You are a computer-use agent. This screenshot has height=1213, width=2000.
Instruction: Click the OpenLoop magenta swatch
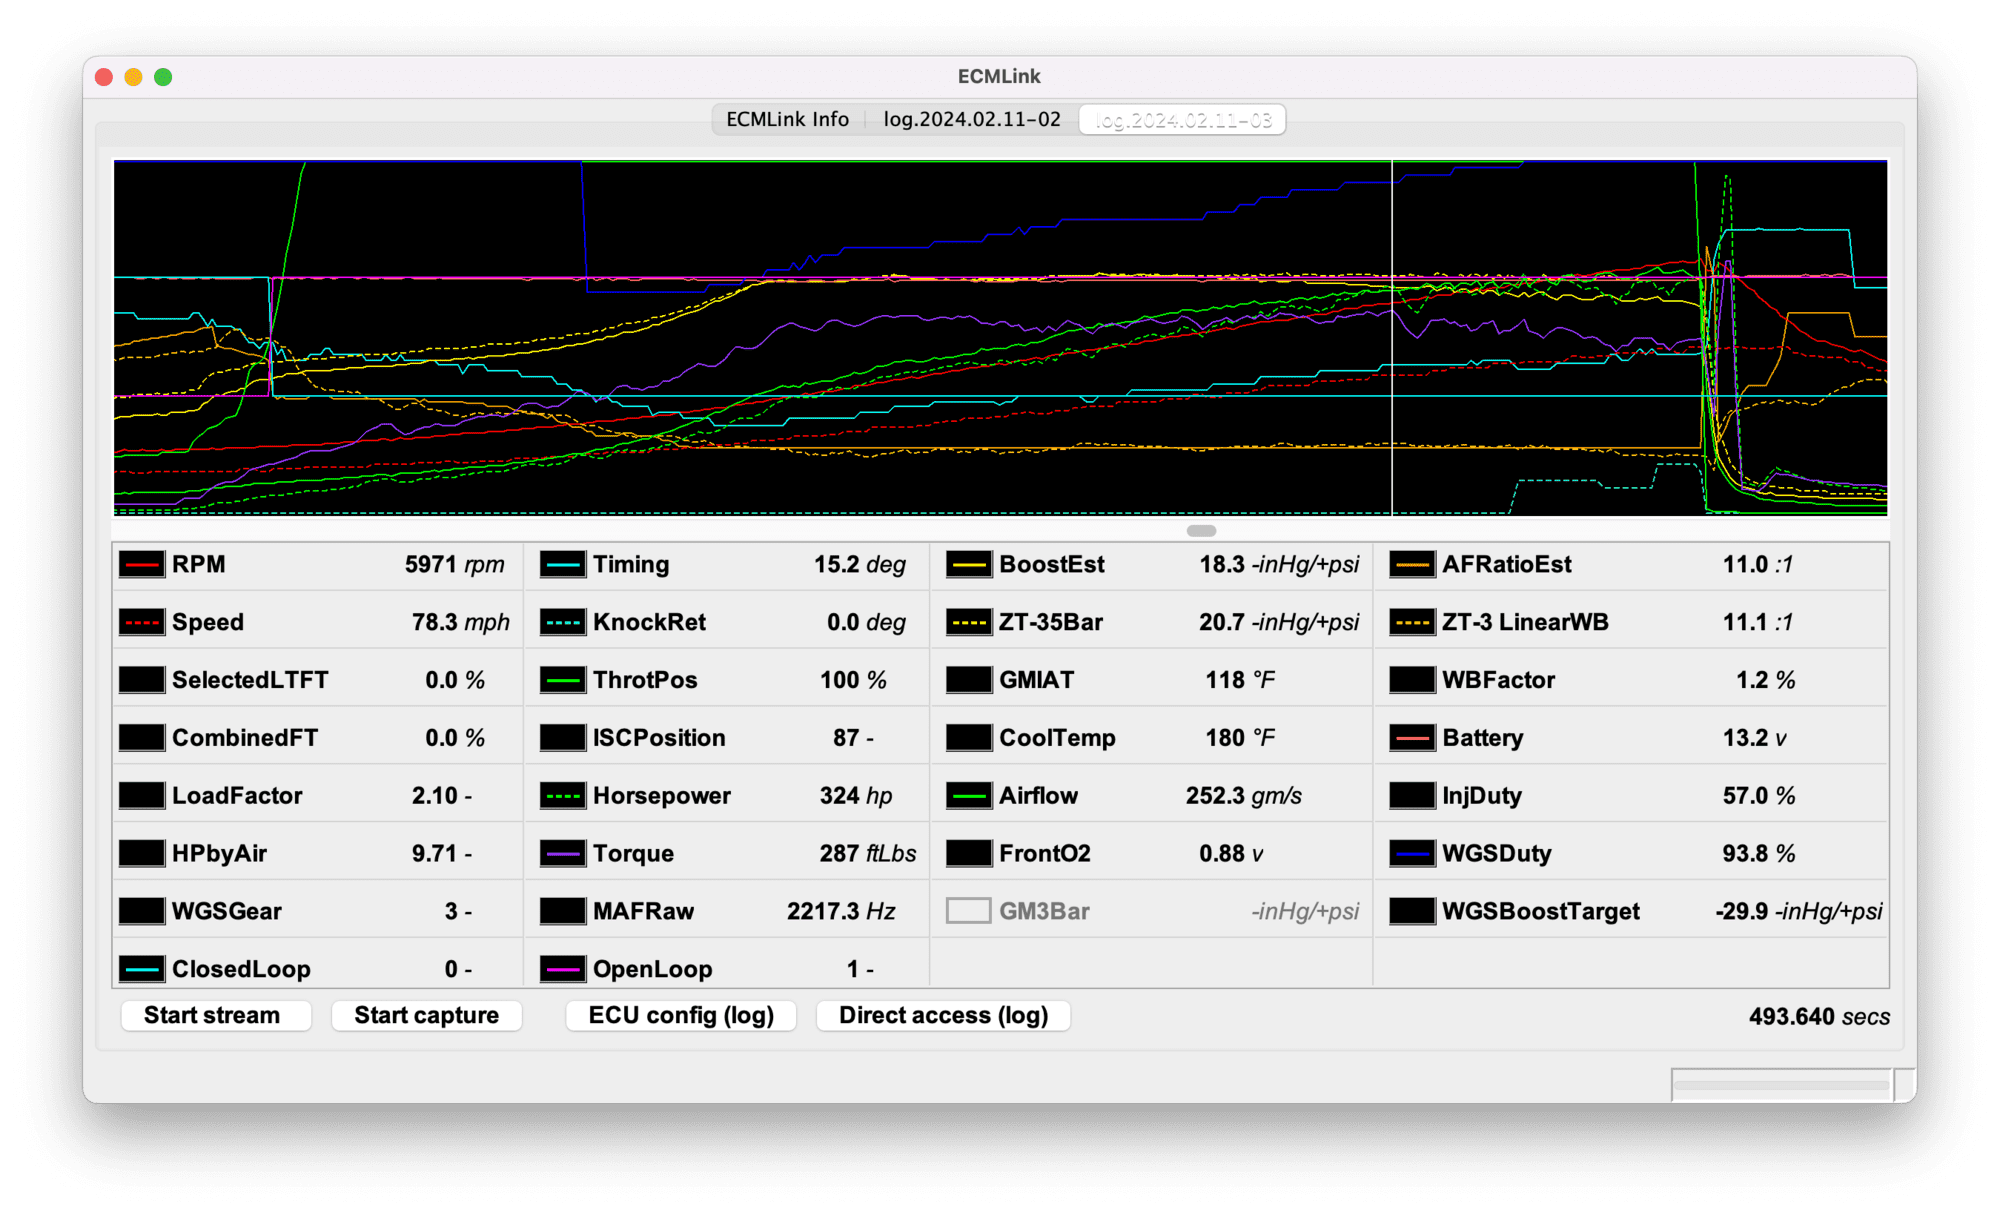(563, 969)
